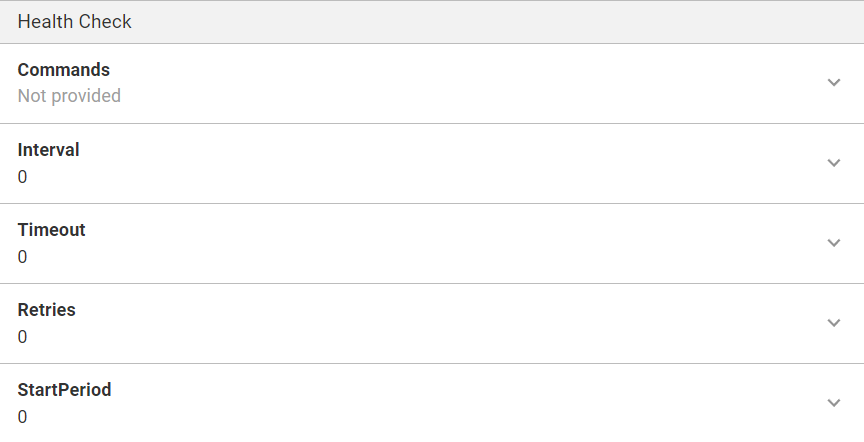Click empty middle area of Interval panel
Image resolution: width=864 pixels, height=442 pixels.
coord(432,163)
